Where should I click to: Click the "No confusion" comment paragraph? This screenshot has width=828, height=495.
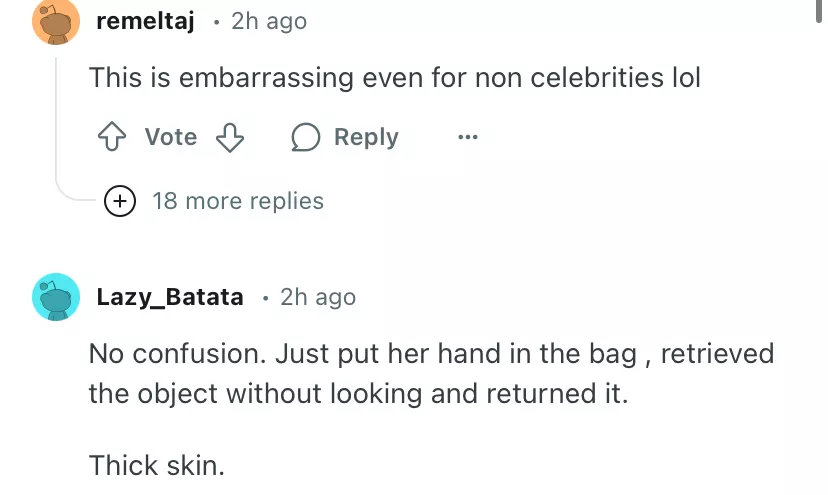tap(431, 373)
